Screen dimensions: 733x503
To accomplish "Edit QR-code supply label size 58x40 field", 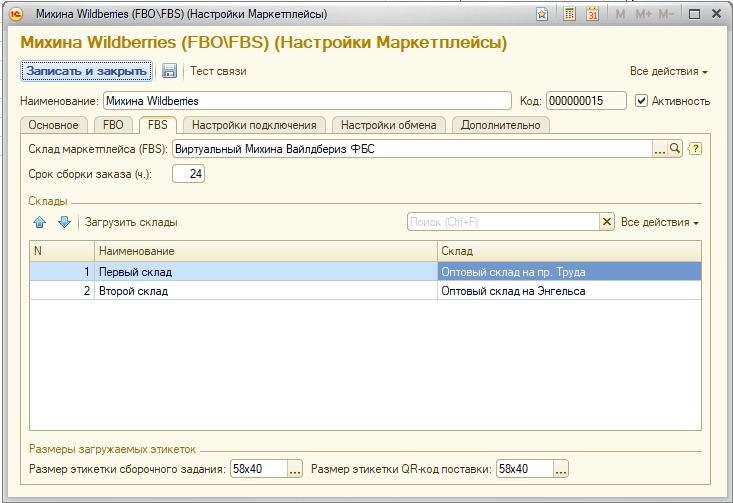I will [x=525, y=468].
